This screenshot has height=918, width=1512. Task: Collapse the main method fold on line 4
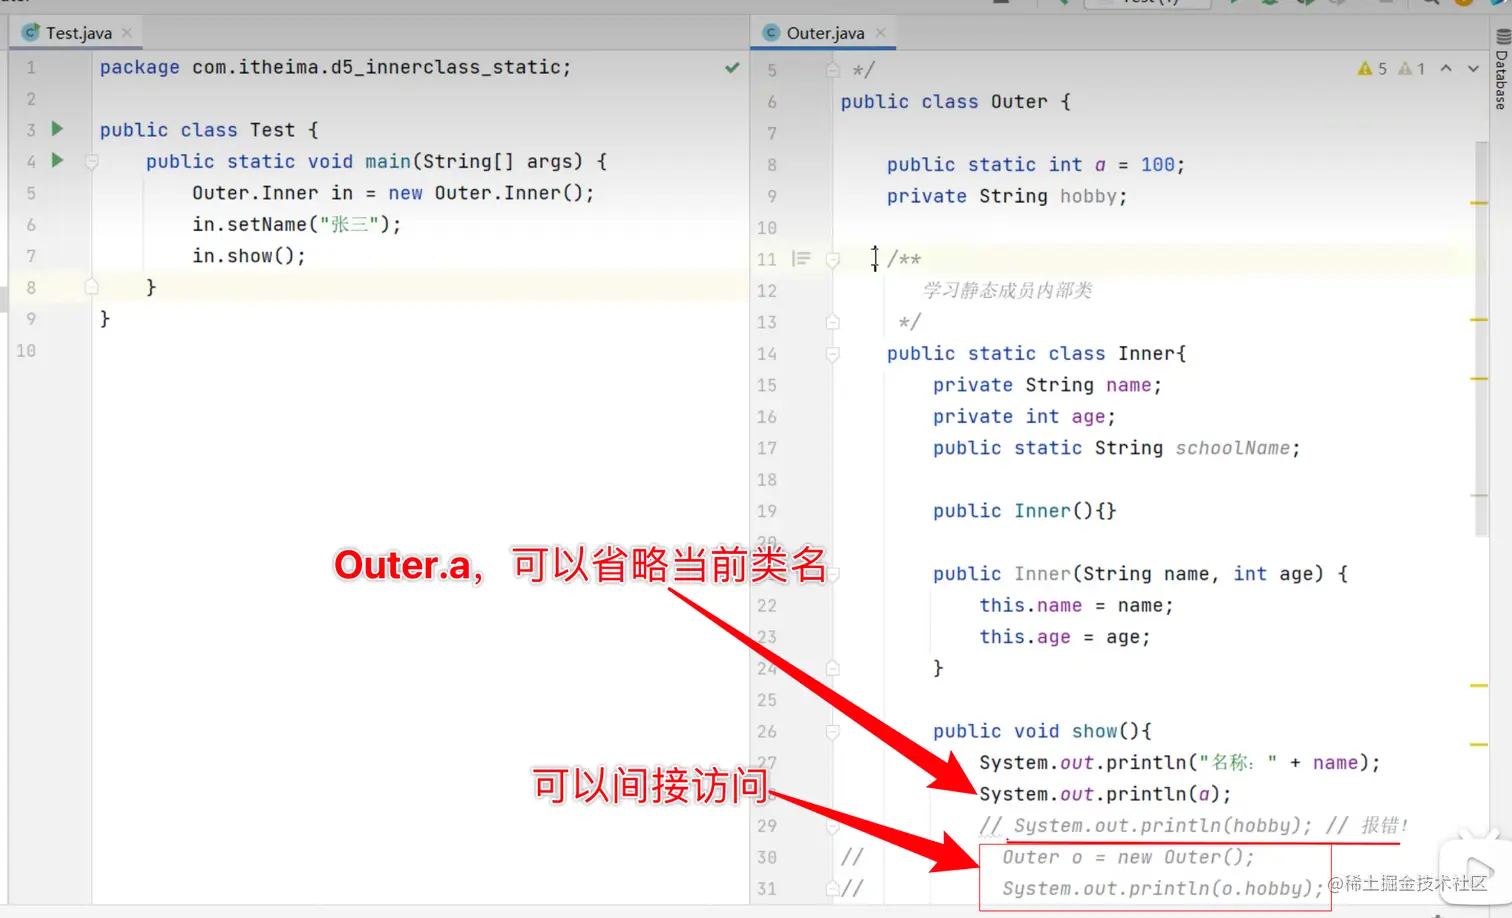91,161
